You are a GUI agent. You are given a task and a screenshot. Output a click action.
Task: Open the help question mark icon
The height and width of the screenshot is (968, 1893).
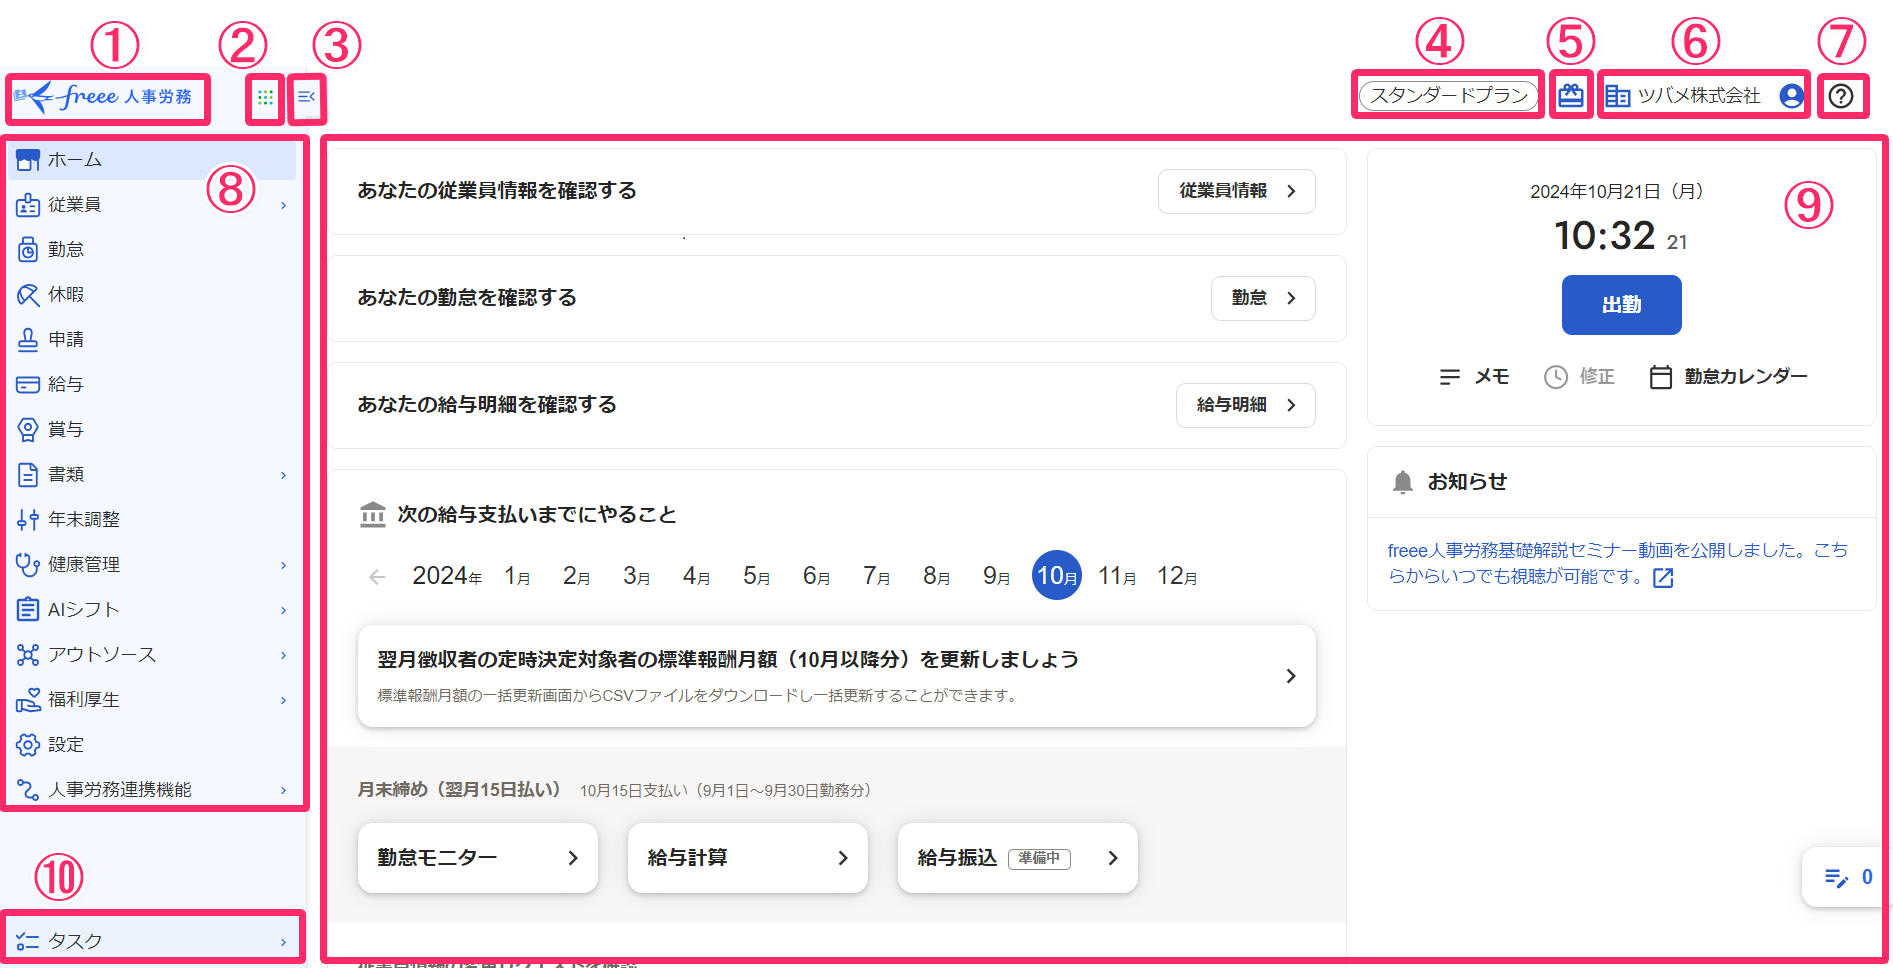pyautogui.click(x=1841, y=96)
